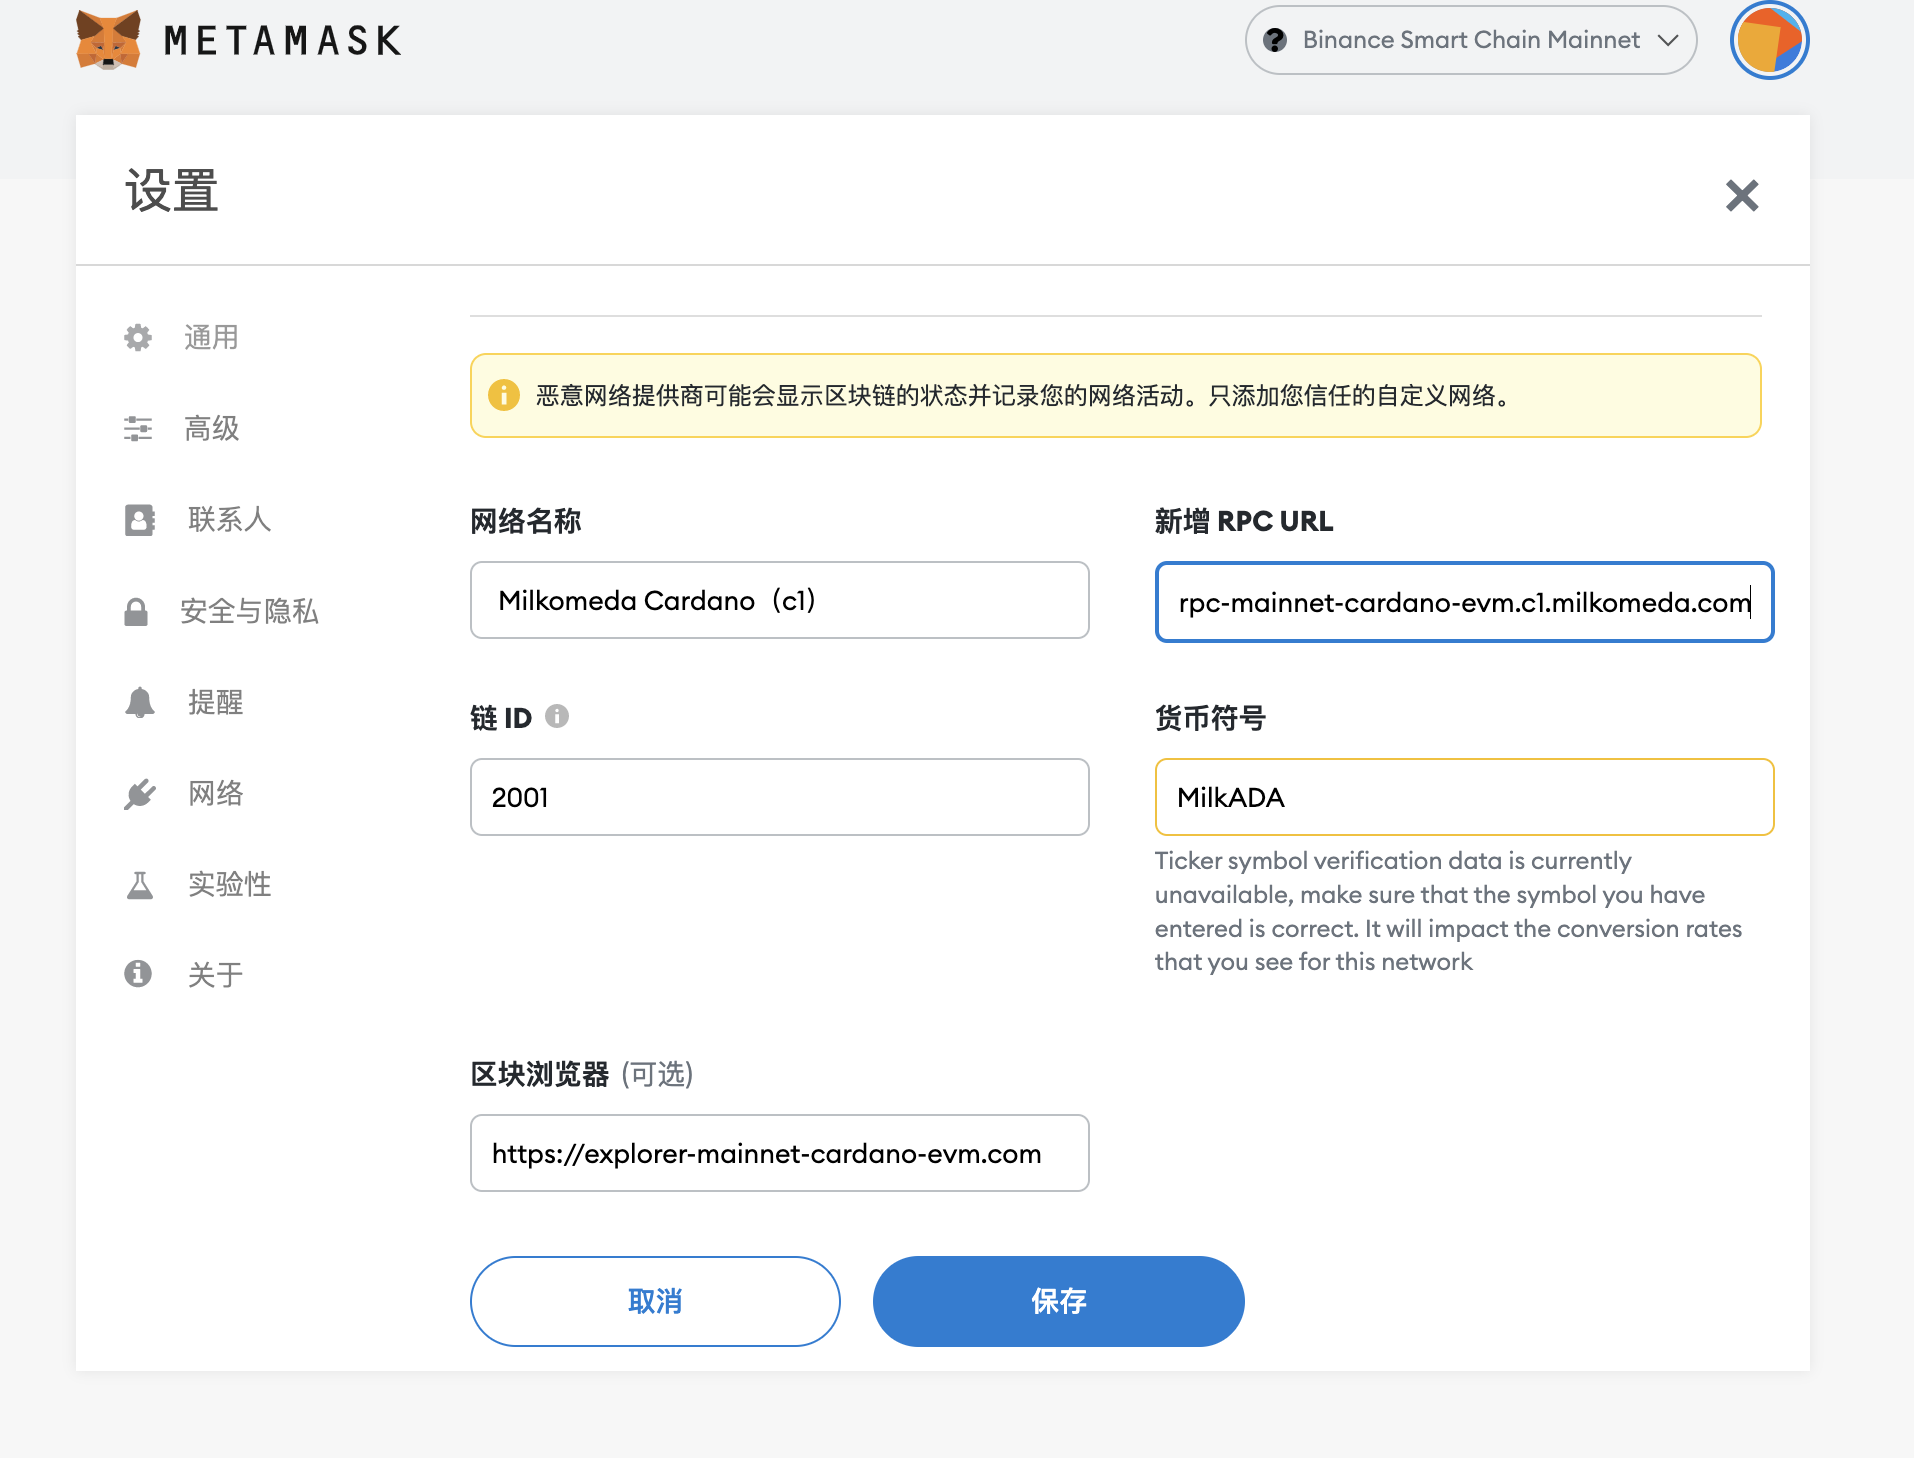Click the bell icon for Alerts

[x=139, y=703]
